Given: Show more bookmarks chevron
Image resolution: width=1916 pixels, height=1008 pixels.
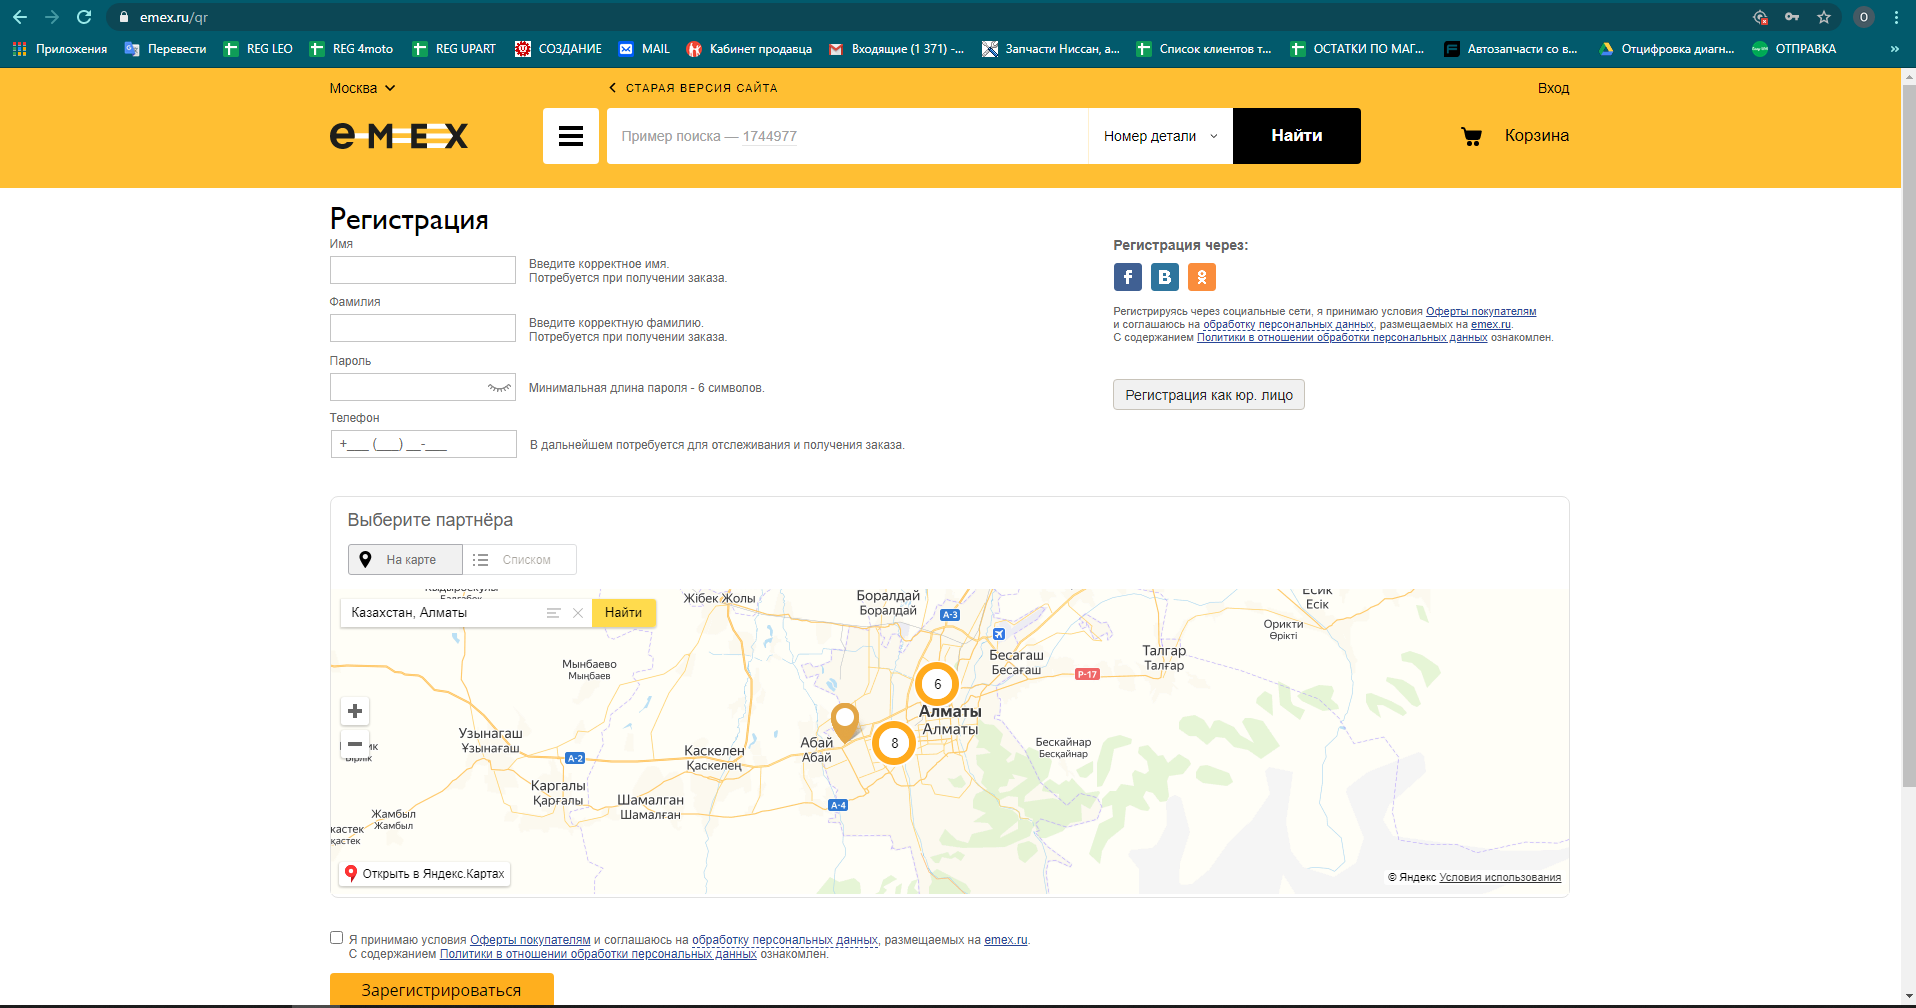Looking at the screenshot, I should point(1894,49).
